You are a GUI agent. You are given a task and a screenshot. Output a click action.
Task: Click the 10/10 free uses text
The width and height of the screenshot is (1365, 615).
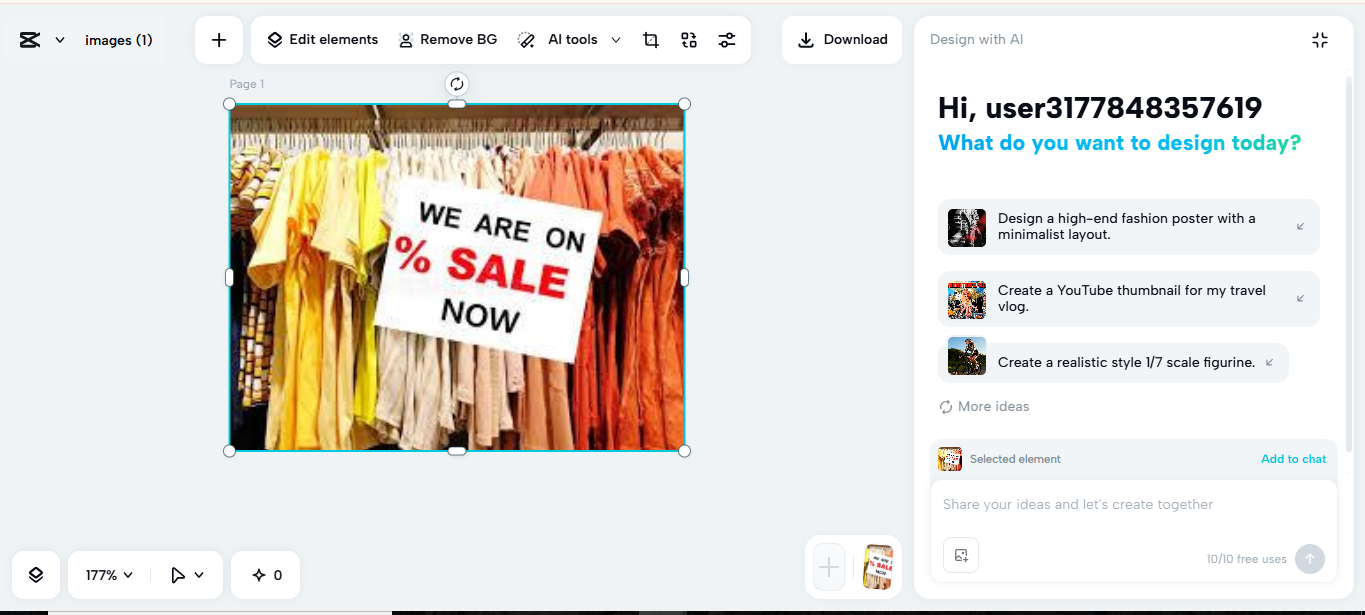click(1247, 559)
